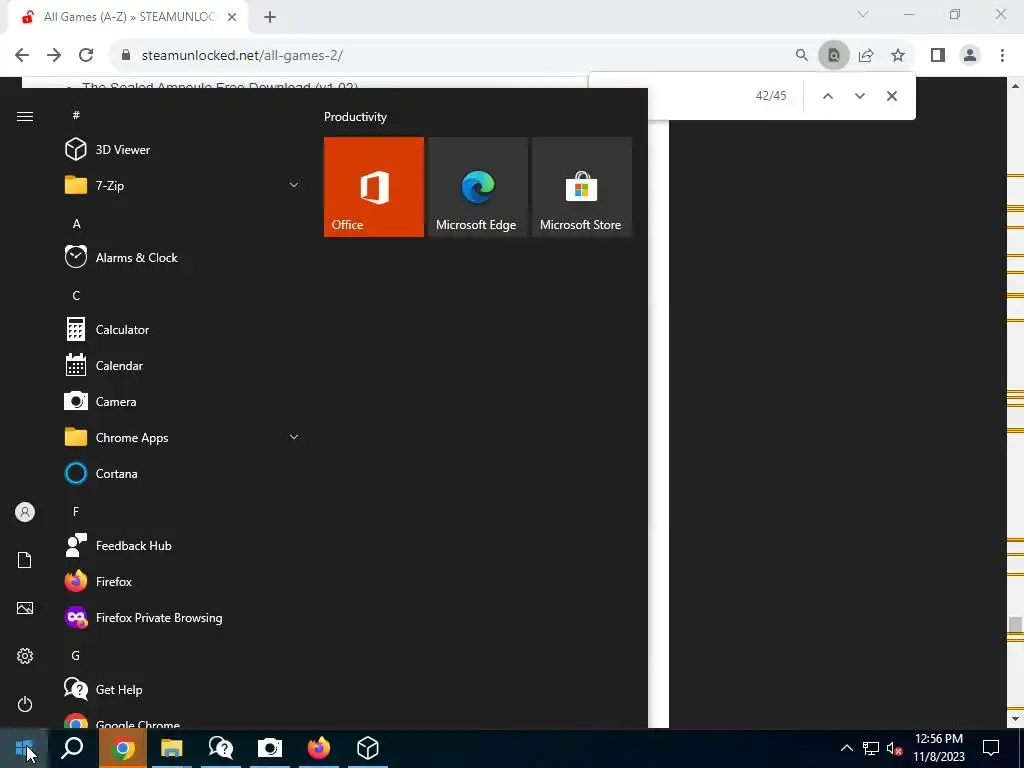Click the # section header in app list

pos(76,115)
